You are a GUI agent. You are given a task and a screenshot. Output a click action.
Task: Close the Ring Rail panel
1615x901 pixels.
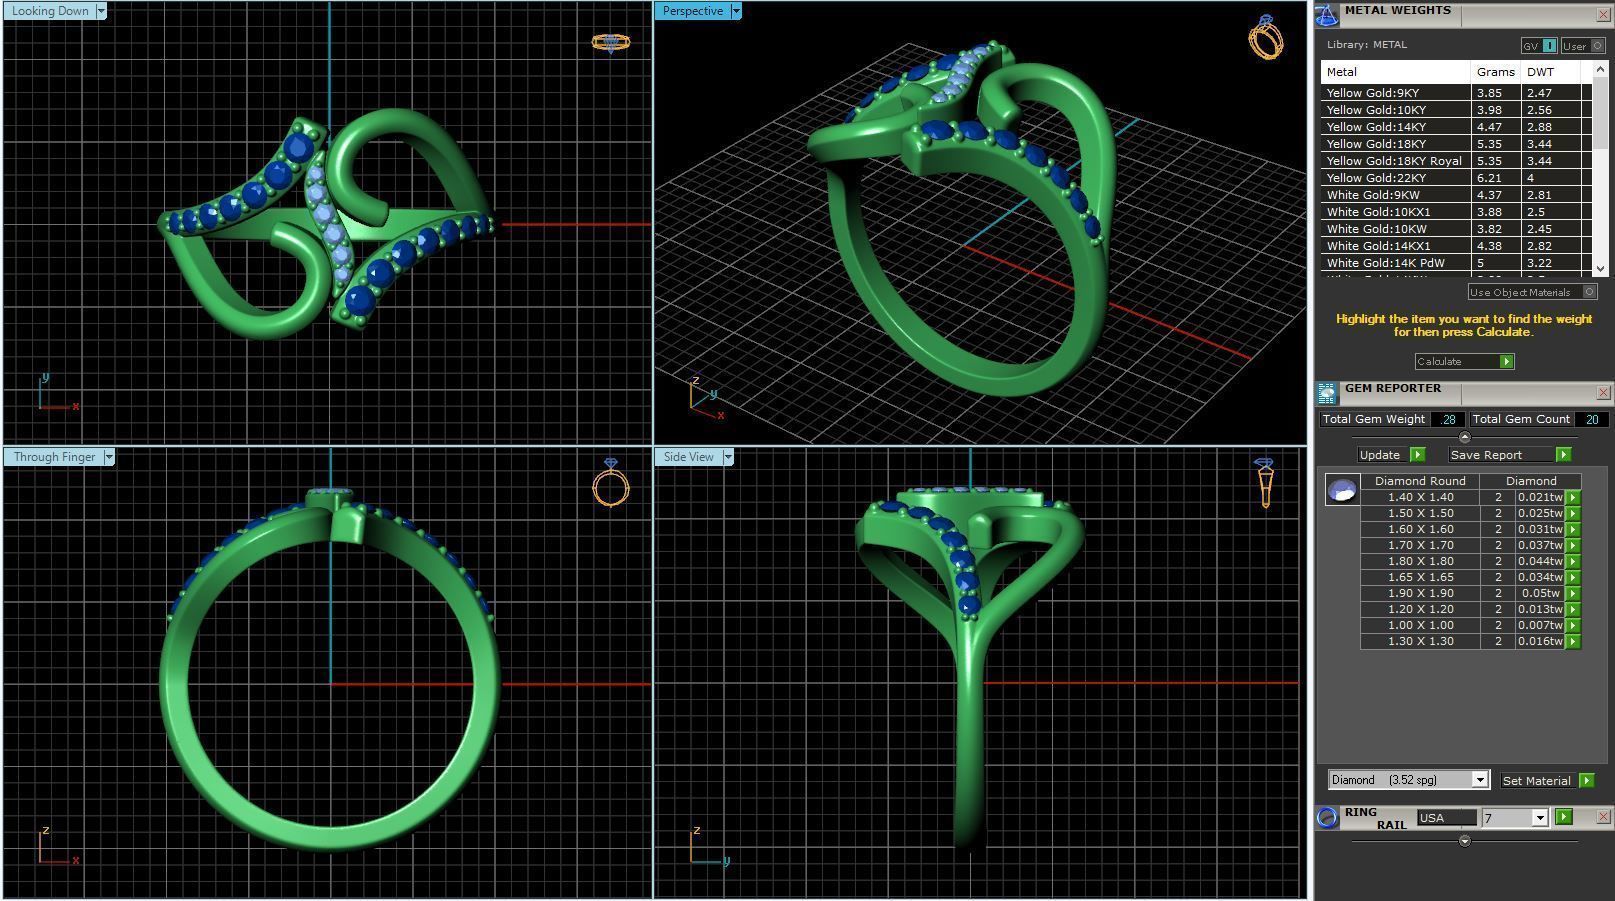(x=1603, y=817)
